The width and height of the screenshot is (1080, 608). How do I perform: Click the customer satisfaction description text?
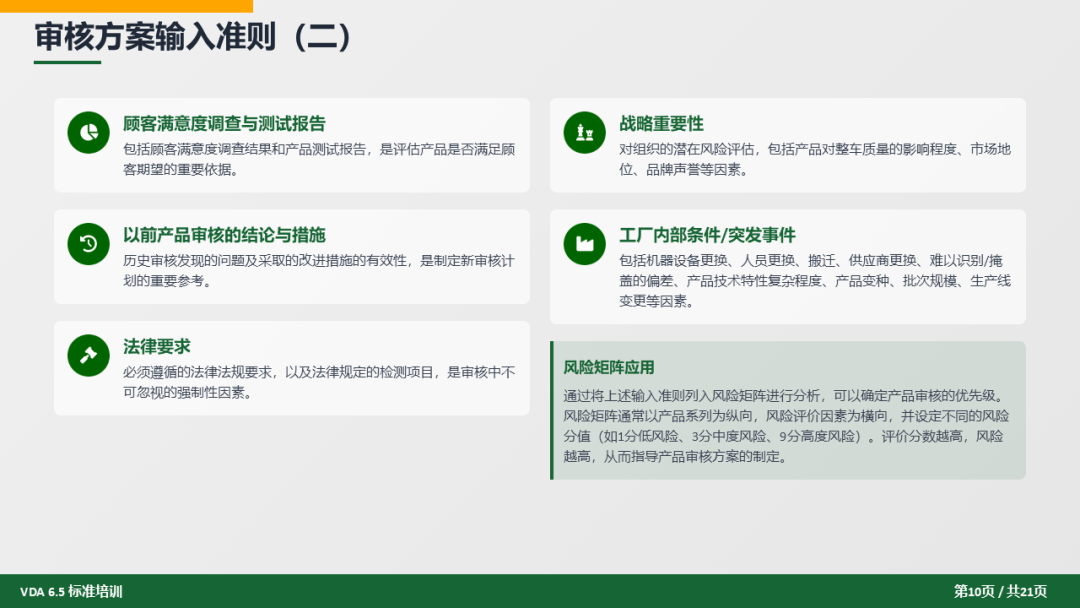[319, 159]
